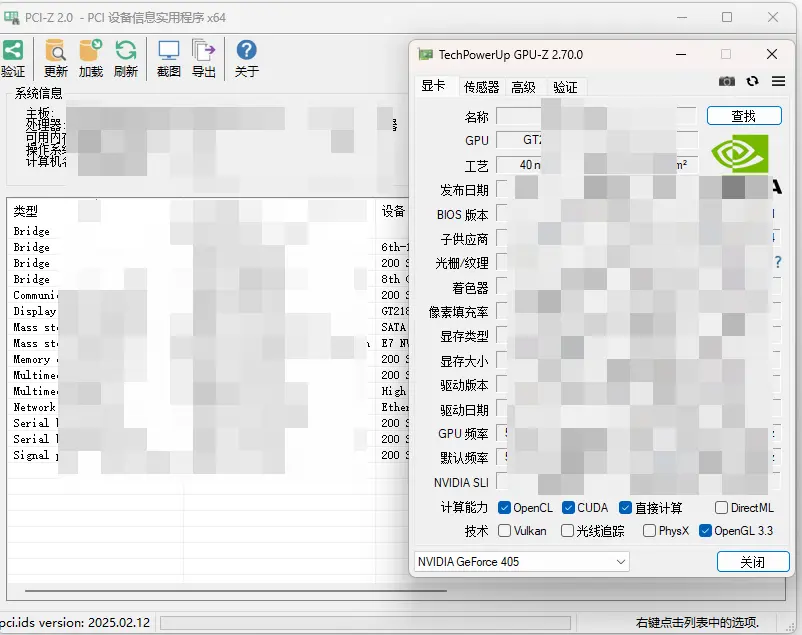Screen dimensions: 802x635
Task: Click the 更新 database update icon
Action: (55, 51)
